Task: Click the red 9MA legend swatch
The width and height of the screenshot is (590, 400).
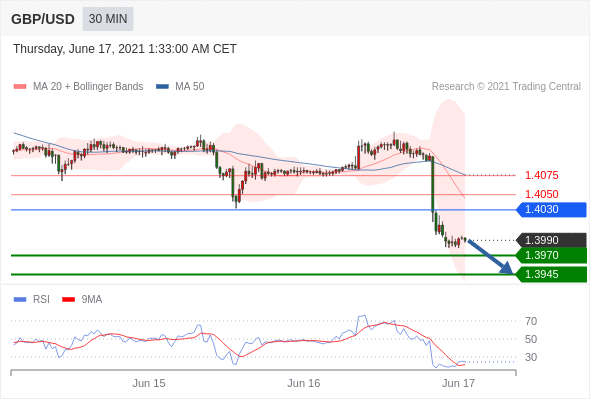Action: [68, 300]
